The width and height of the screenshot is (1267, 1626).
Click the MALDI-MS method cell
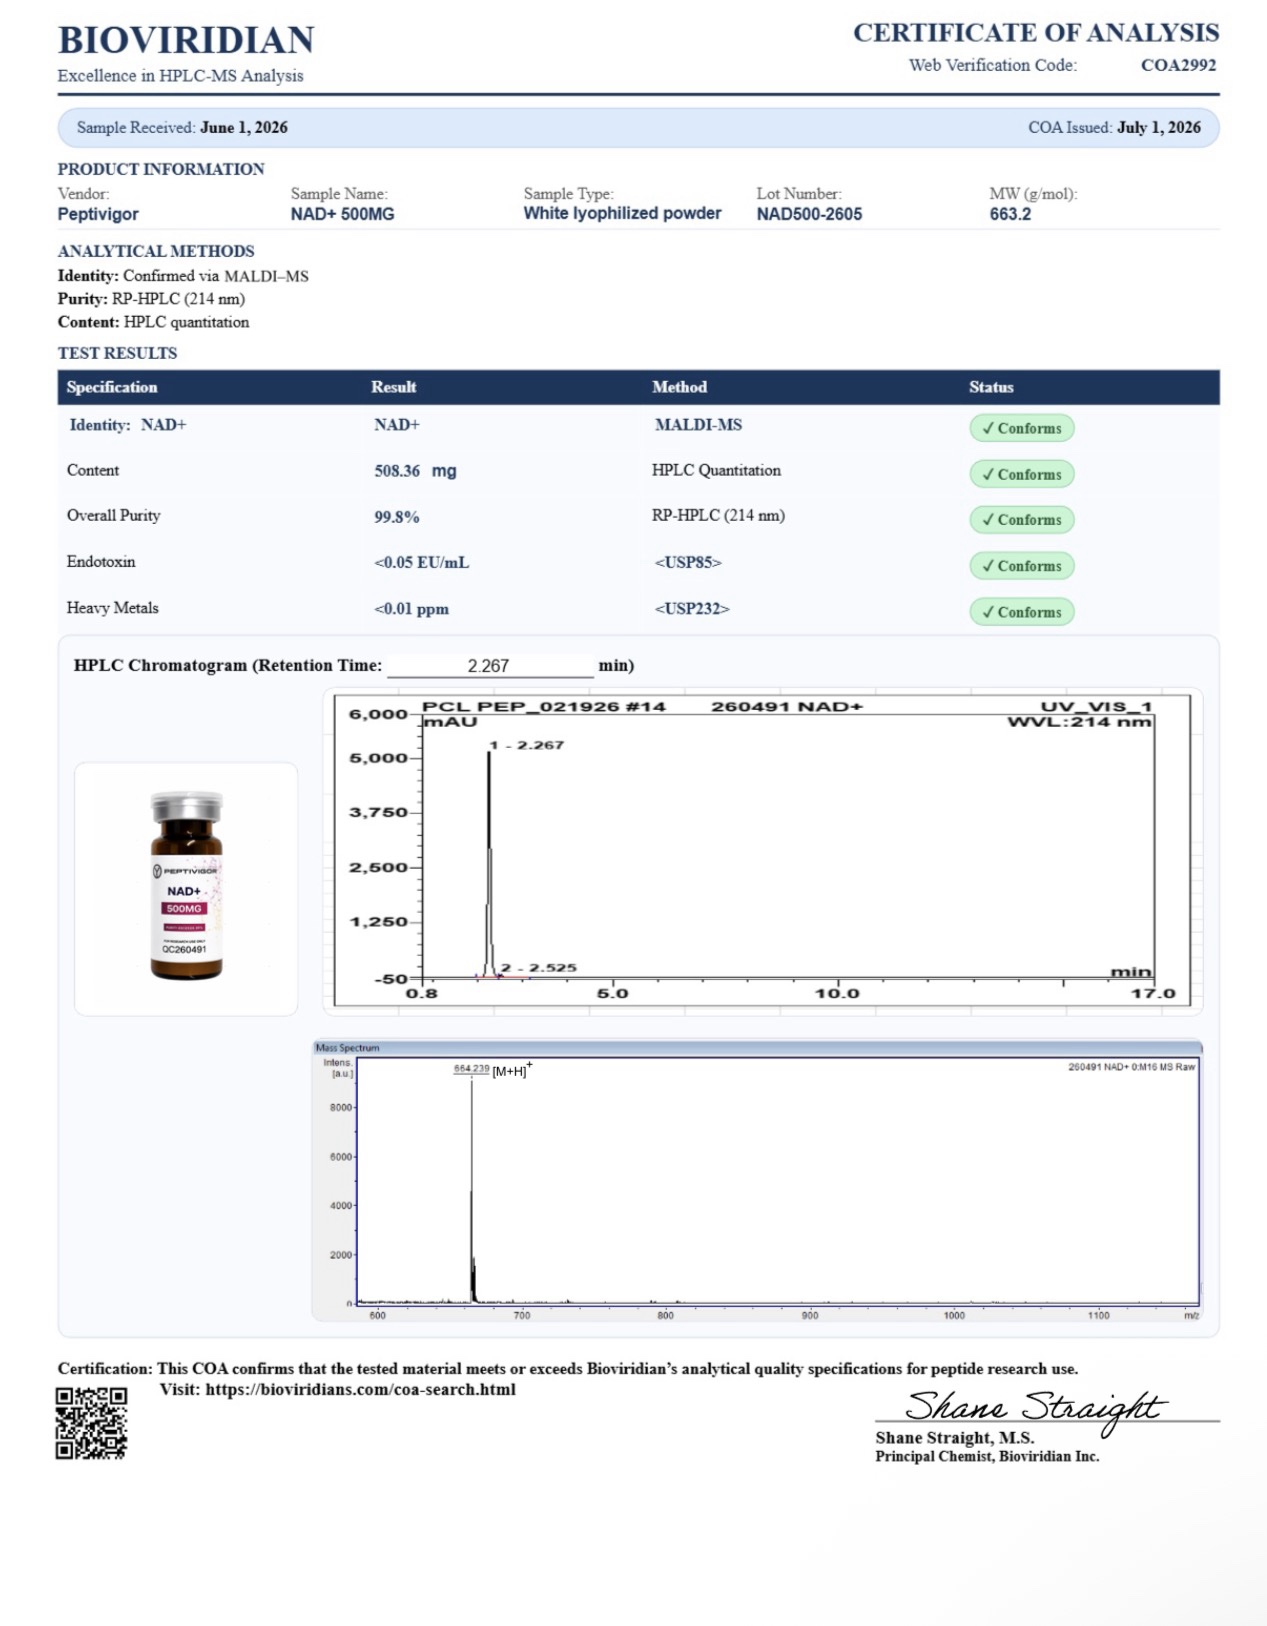[x=698, y=425]
